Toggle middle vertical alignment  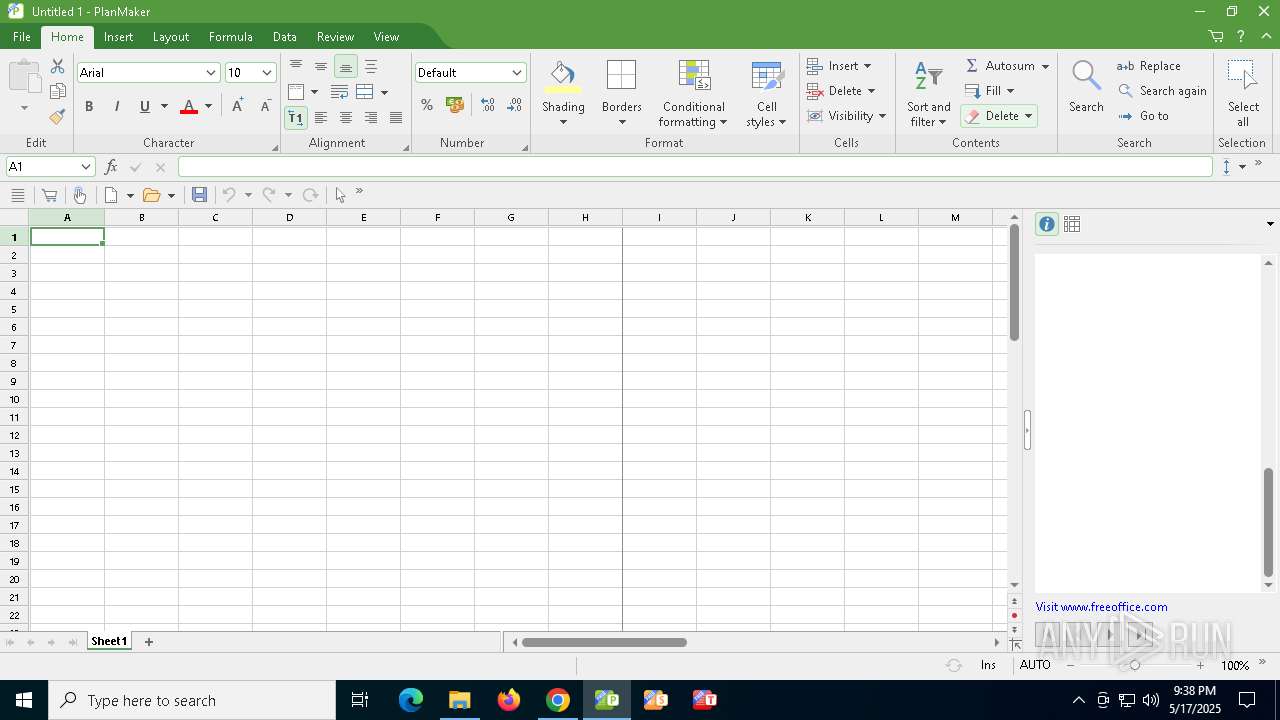coord(320,66)
